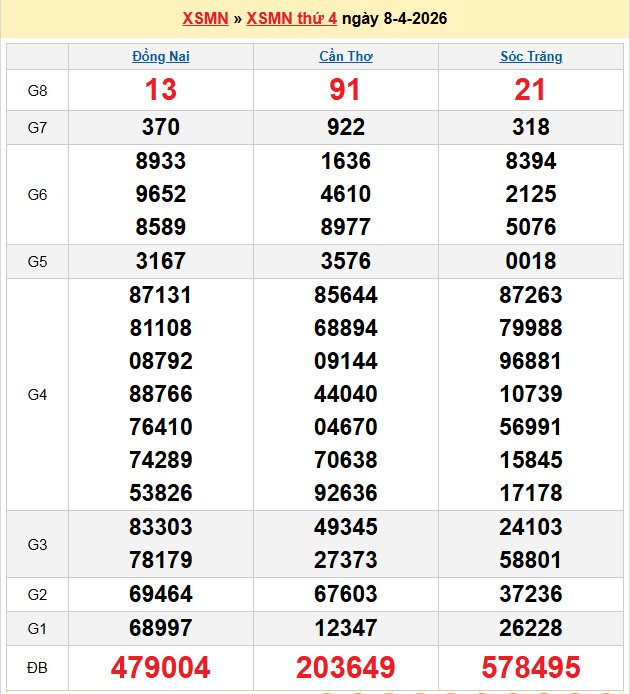The image size is (630, 694).
Task: Click the red G8 number 91
Action: coord(345,90)
